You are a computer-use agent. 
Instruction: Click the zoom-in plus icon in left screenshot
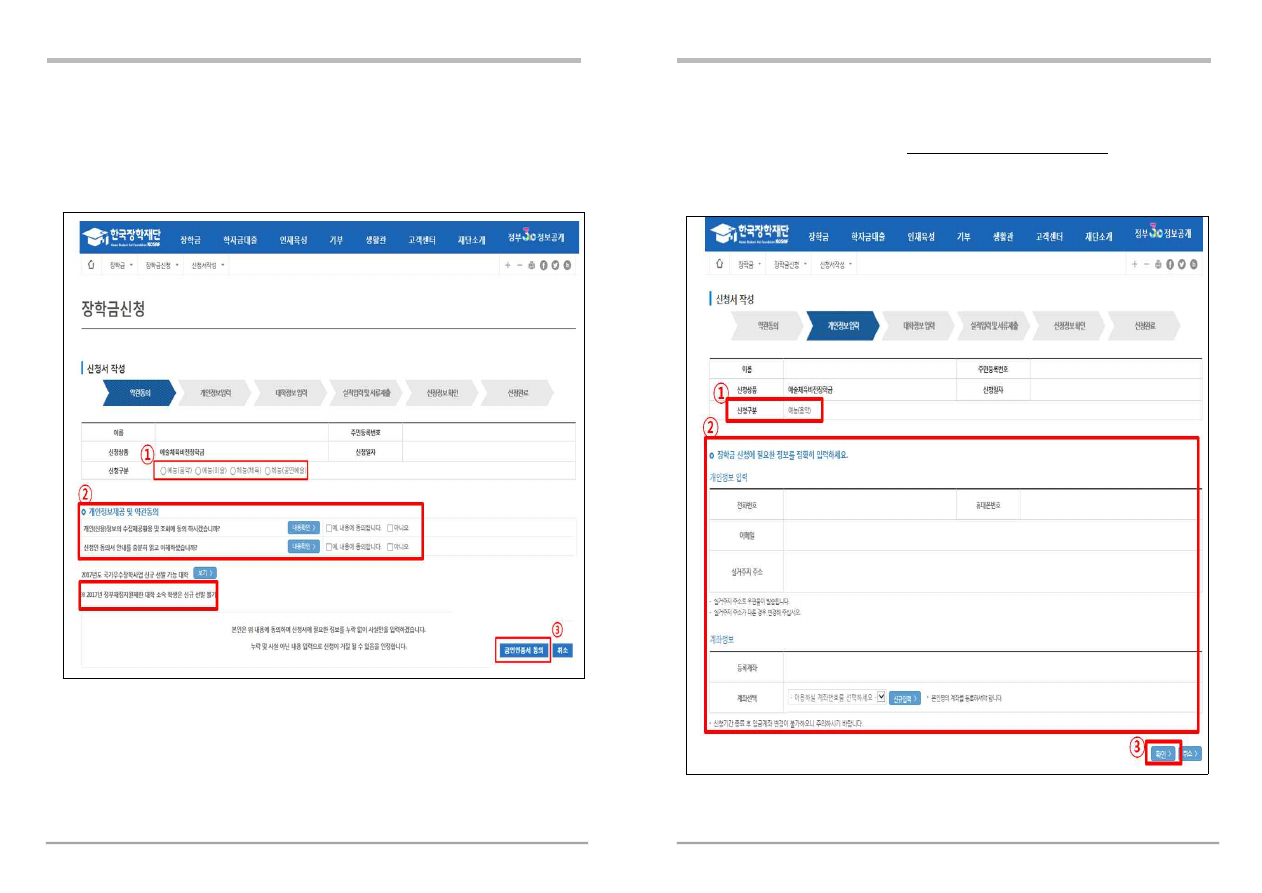pyautogui.click(x=507, y=266)
